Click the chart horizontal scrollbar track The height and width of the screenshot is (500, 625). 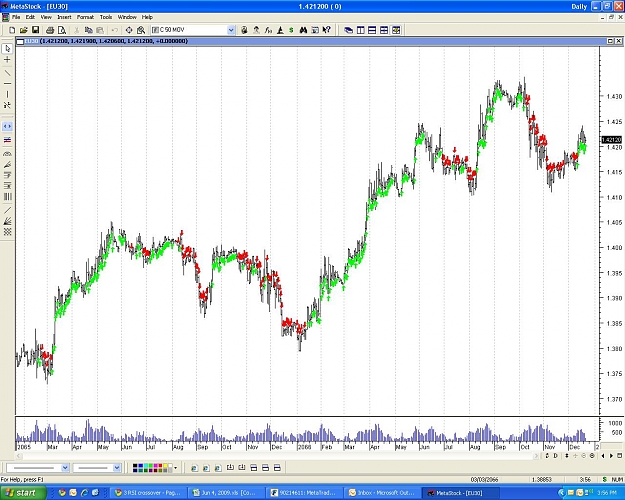click(x=277, y=456)
